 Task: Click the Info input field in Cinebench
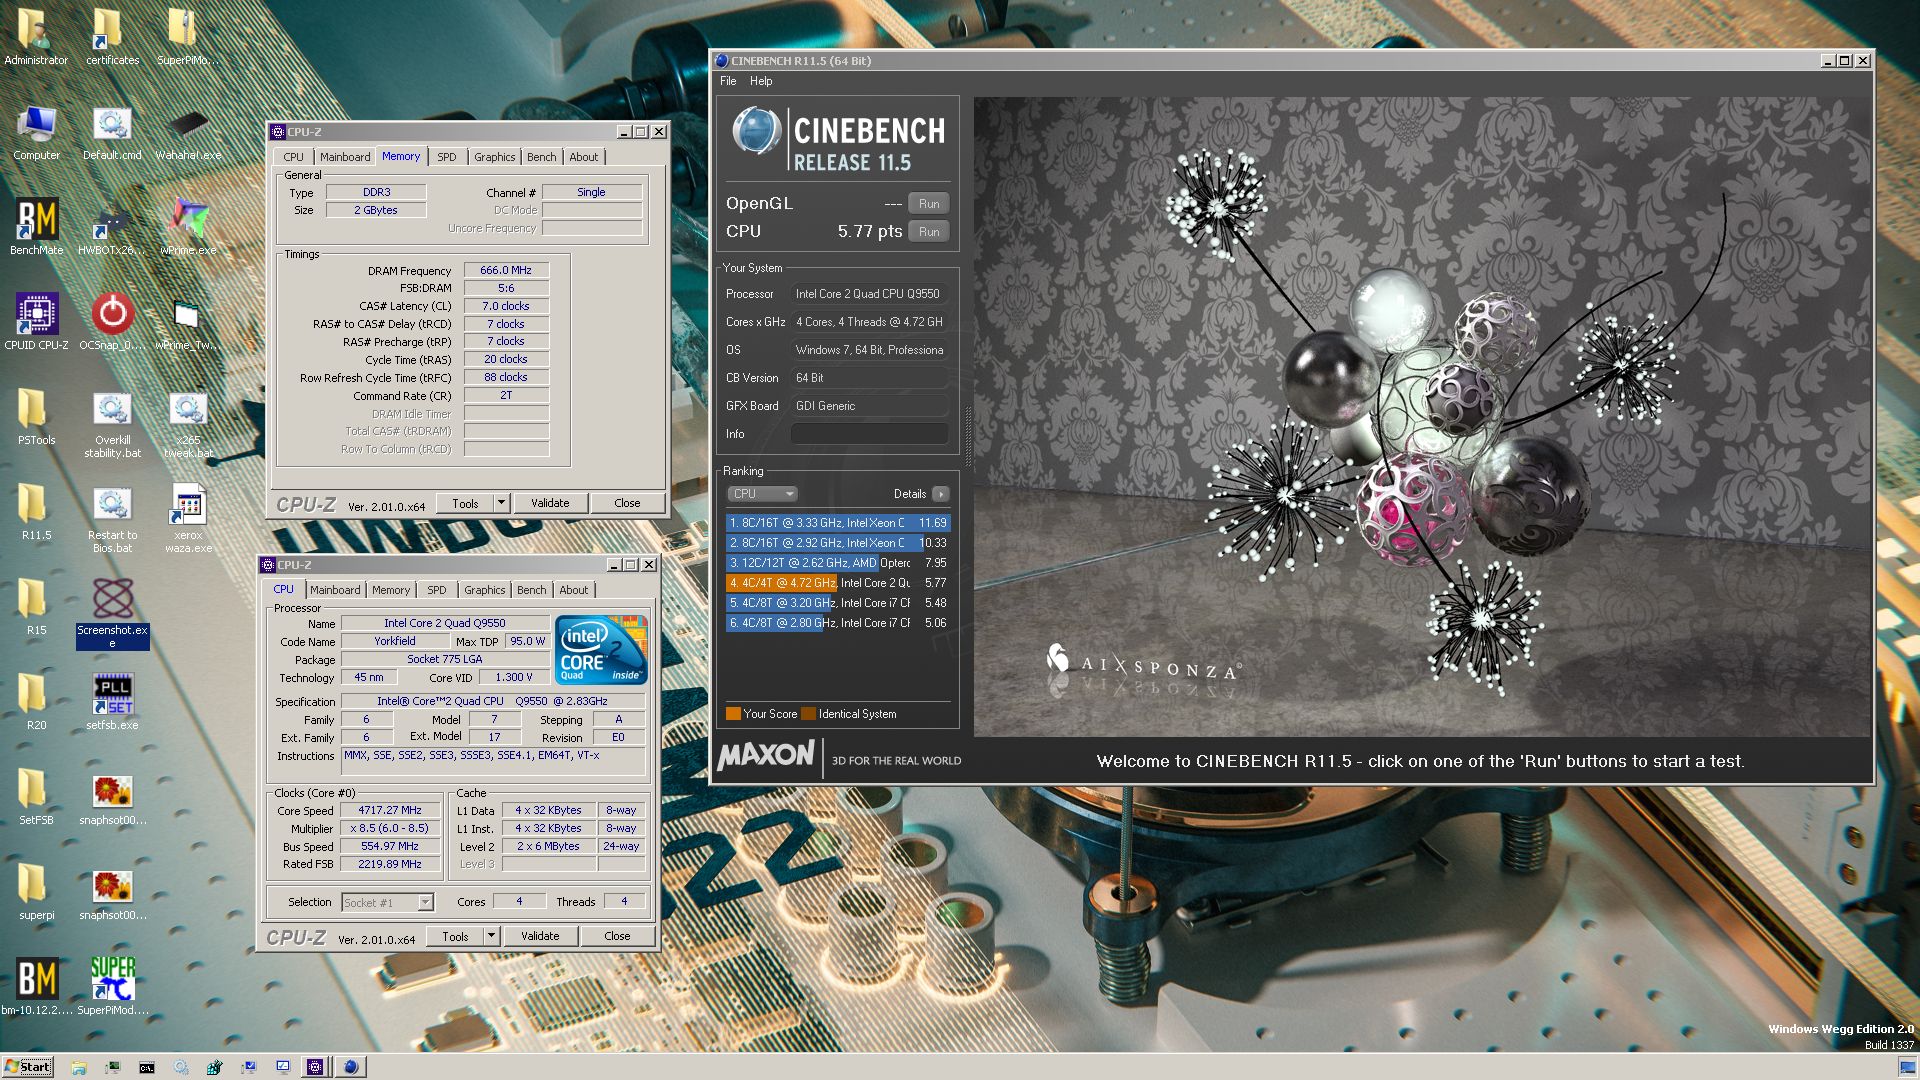tap(869, 434)
